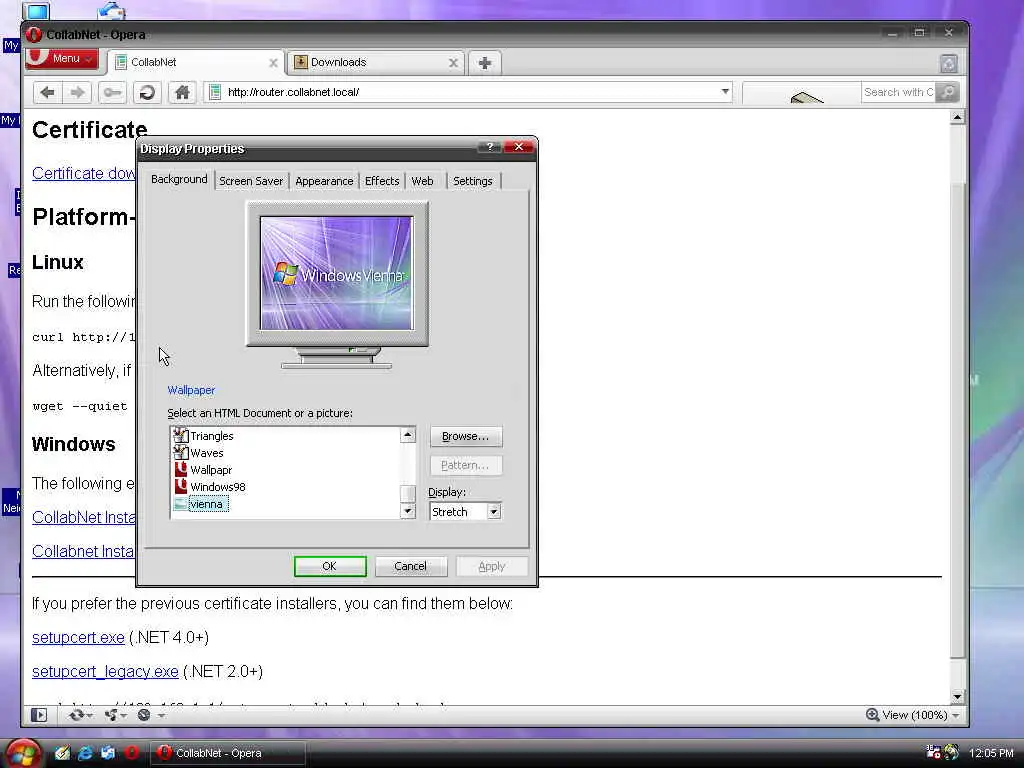The image size is (1024, 768).
Task: Select the vienna wallpaper item
Action: pos(206,504)
